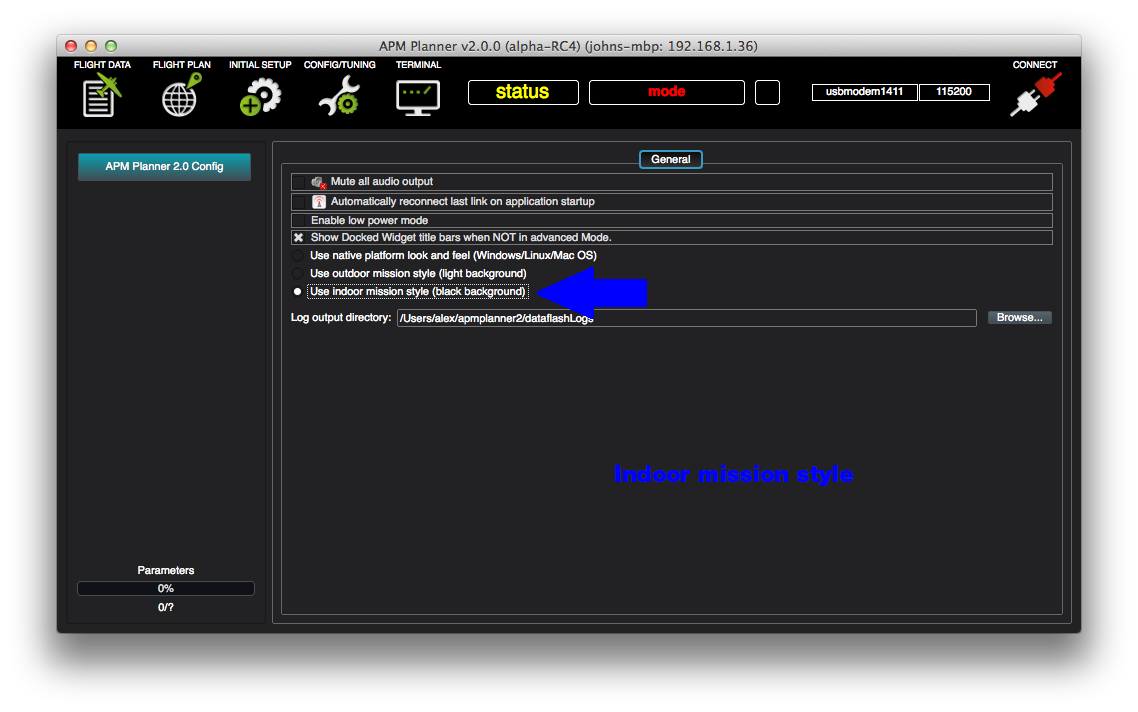Choose outdoor mission style light background
The width and height of the screenshot is (1138, 712).
coord(297,273)
